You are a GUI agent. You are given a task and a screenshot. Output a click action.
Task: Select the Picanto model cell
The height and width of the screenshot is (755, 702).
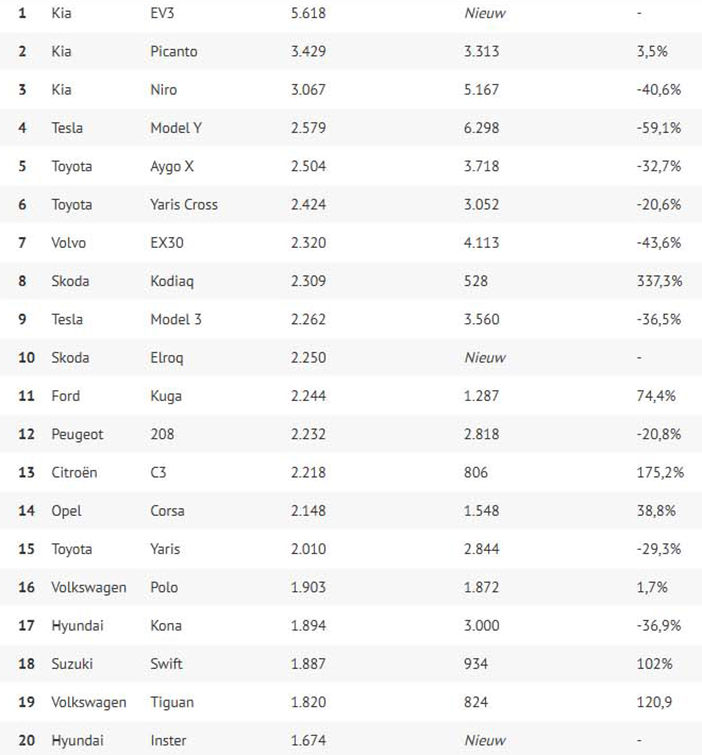tap(174, 51)
